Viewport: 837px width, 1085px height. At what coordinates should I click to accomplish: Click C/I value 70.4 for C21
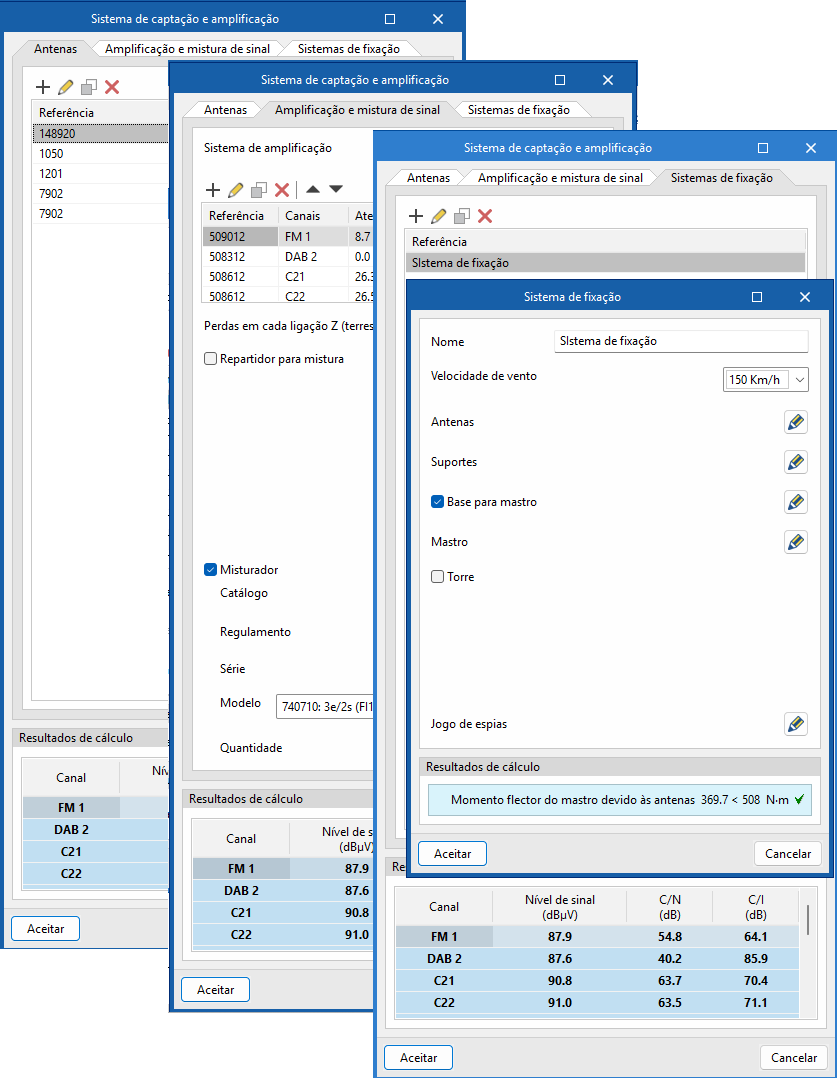[755, 981]
